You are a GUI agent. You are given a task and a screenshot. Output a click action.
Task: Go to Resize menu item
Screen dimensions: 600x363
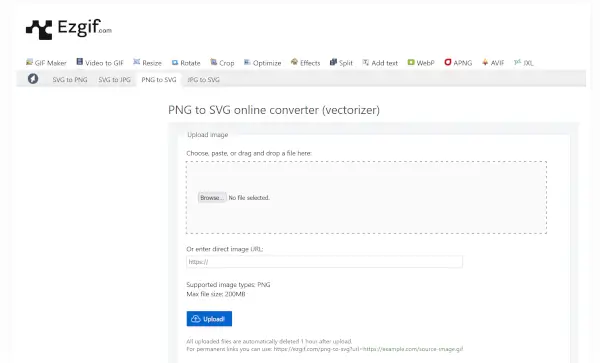[x=147, y=63]
